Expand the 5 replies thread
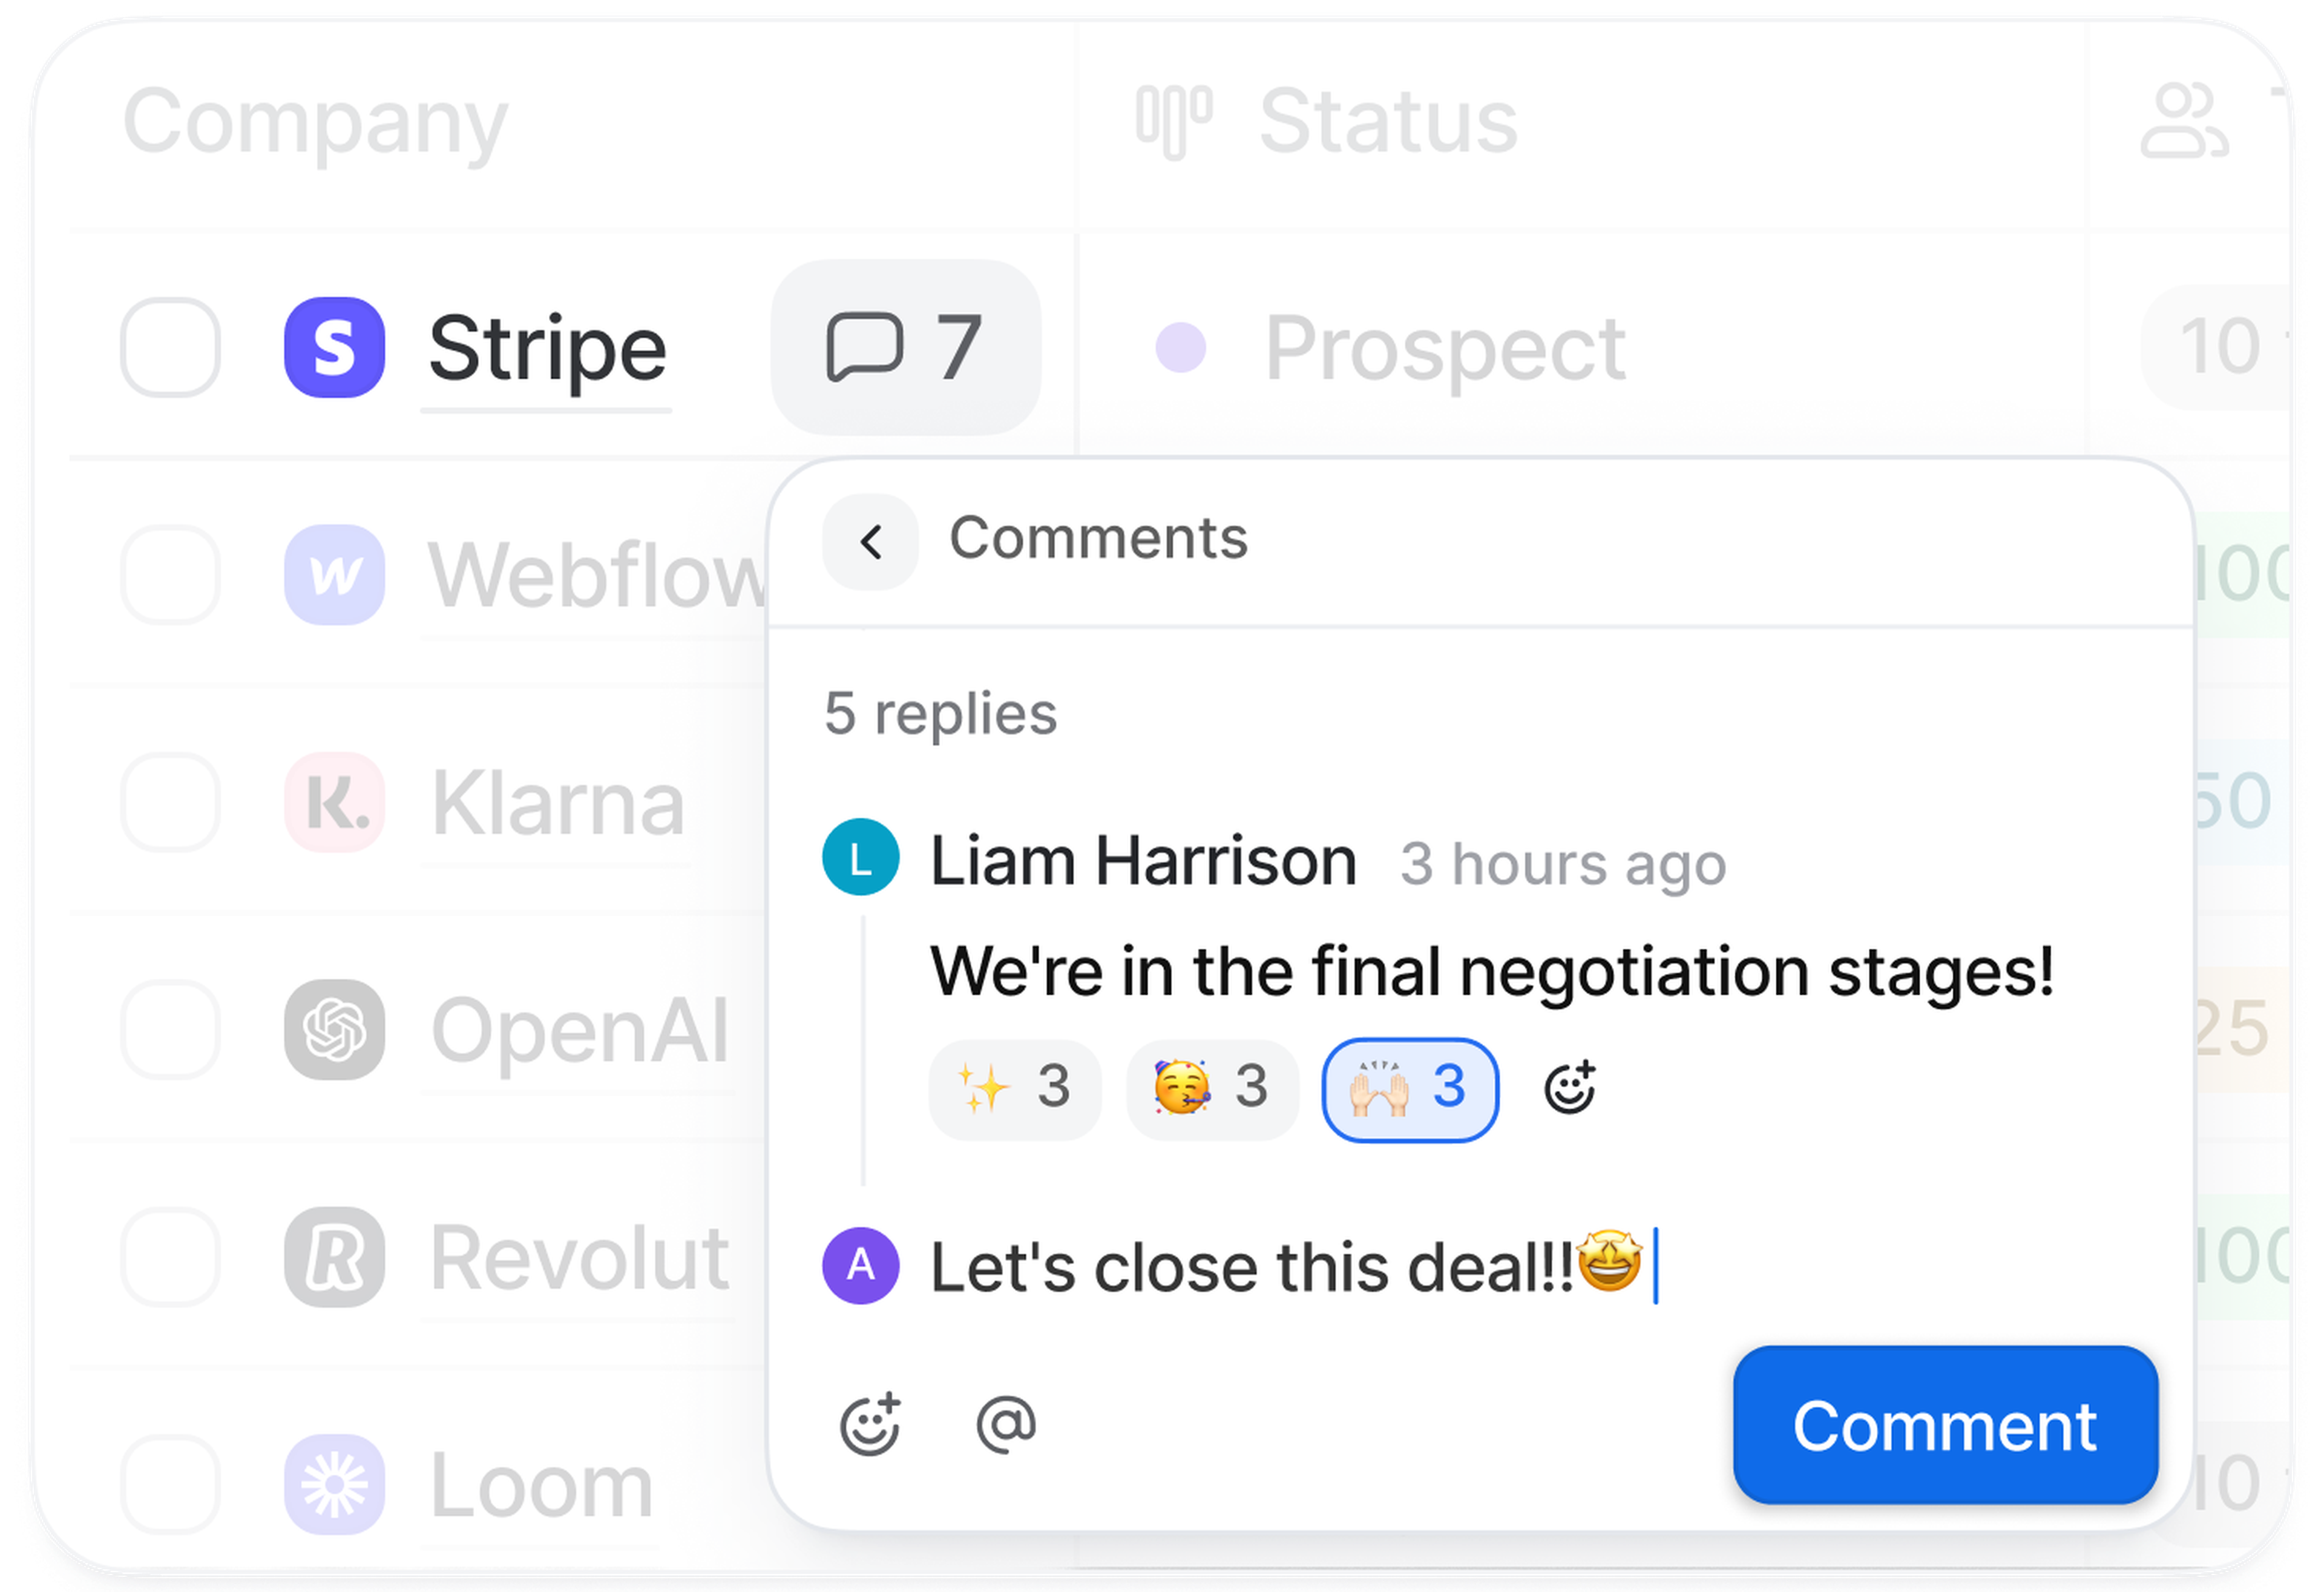Image resolution: width=2324 pixels, height=1592 pixels. (x=940, y=714)
